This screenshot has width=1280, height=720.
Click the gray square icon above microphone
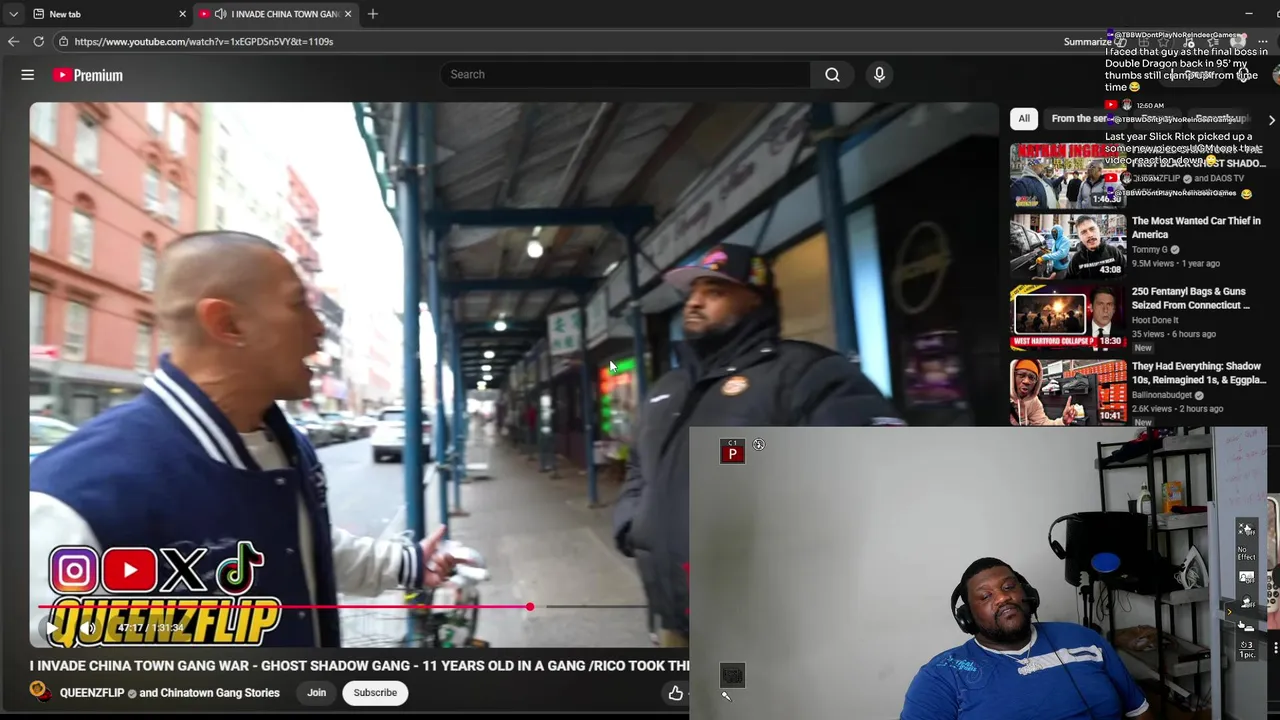coord(732,675)
